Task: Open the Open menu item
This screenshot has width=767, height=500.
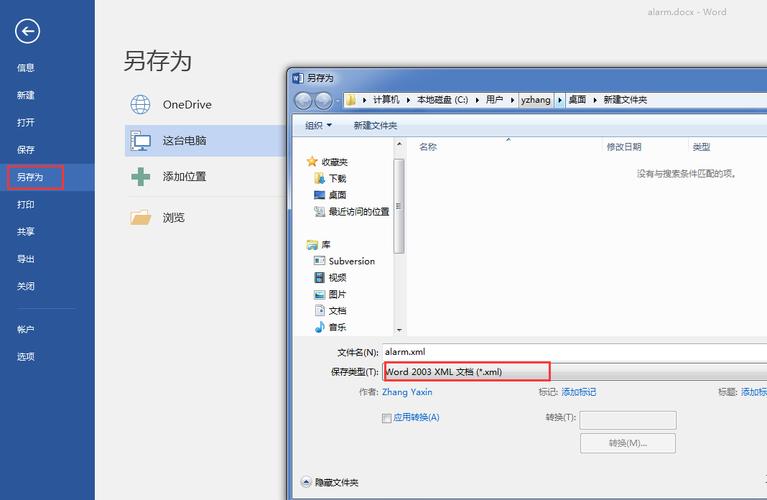Action: point(26,122)
